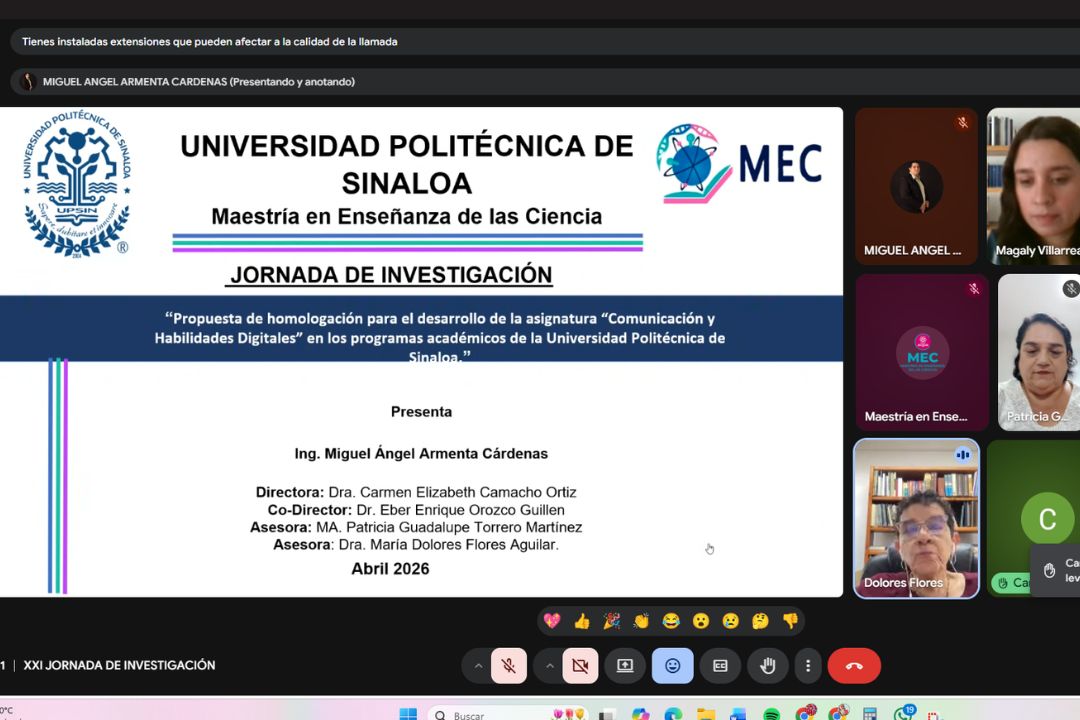Click the present screen icon
The height and width of the screenshot is (720, 1080).
625,666
